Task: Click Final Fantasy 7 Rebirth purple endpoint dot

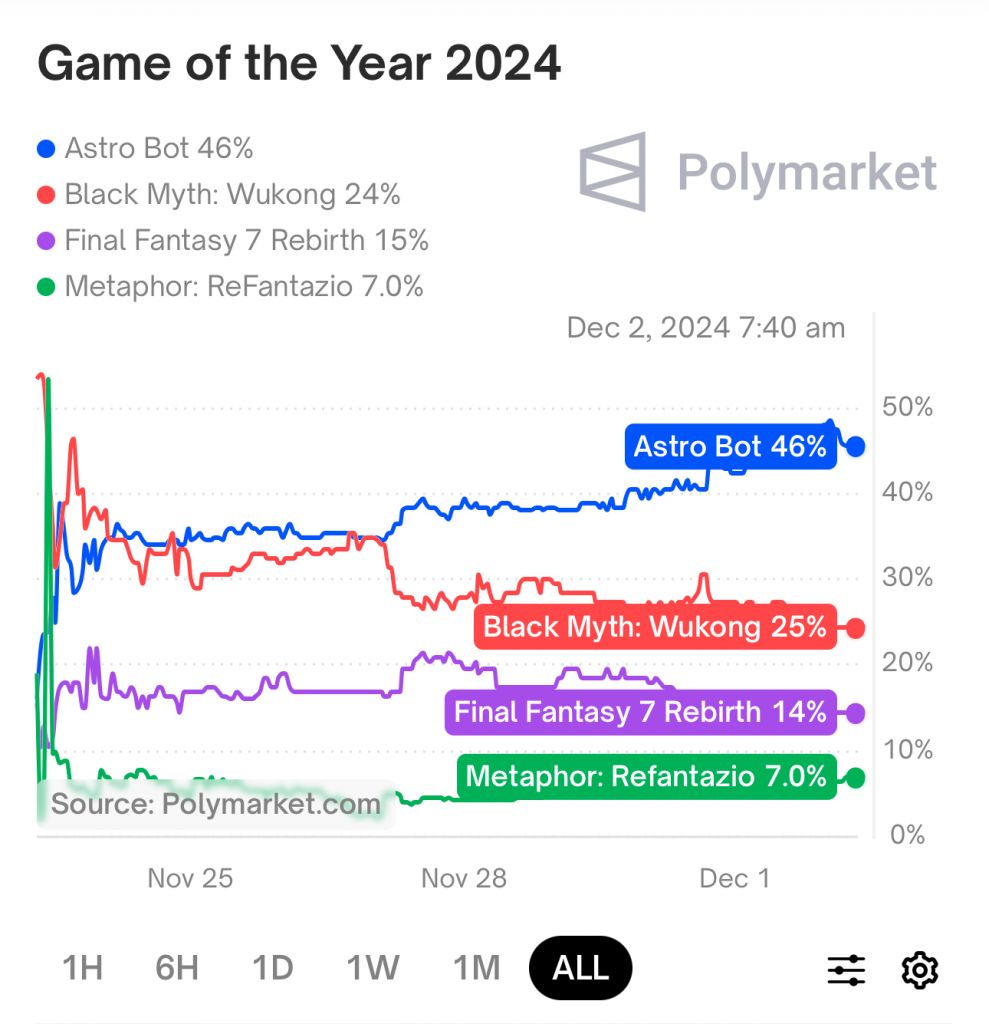Action: 856,713
